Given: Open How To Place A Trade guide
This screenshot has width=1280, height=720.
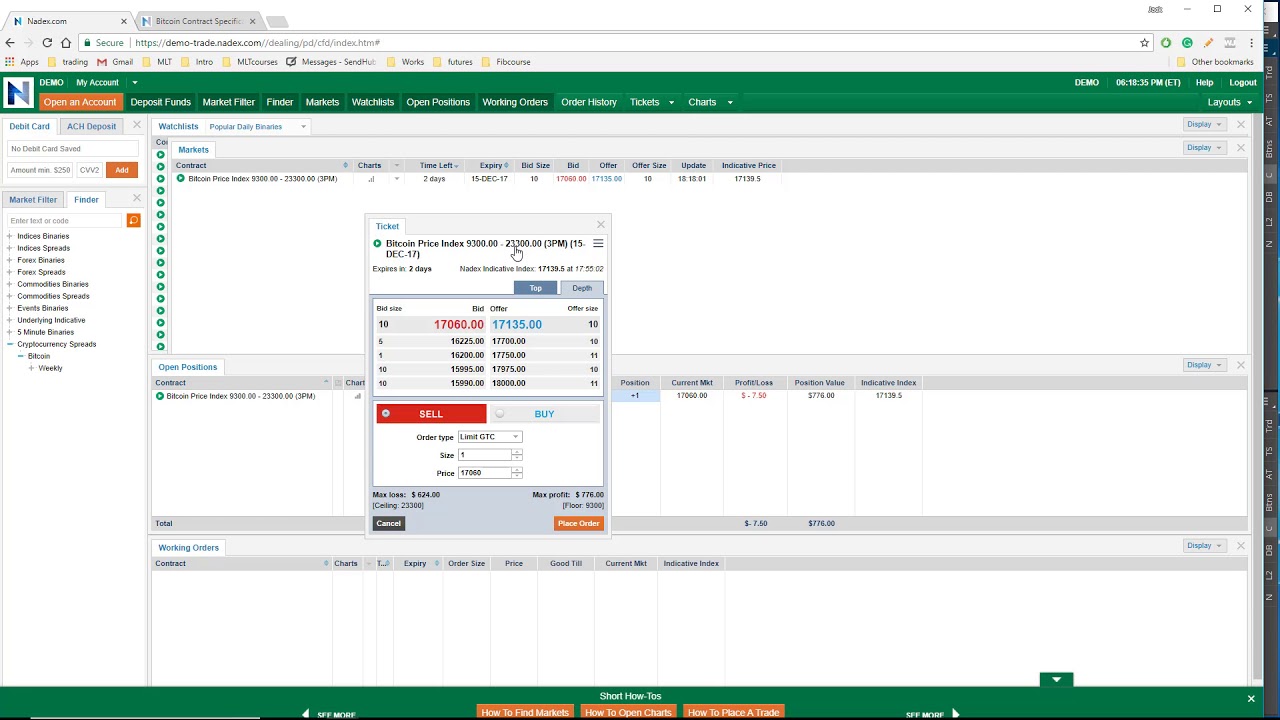Looking at the screenshot, I should (733, 712).
